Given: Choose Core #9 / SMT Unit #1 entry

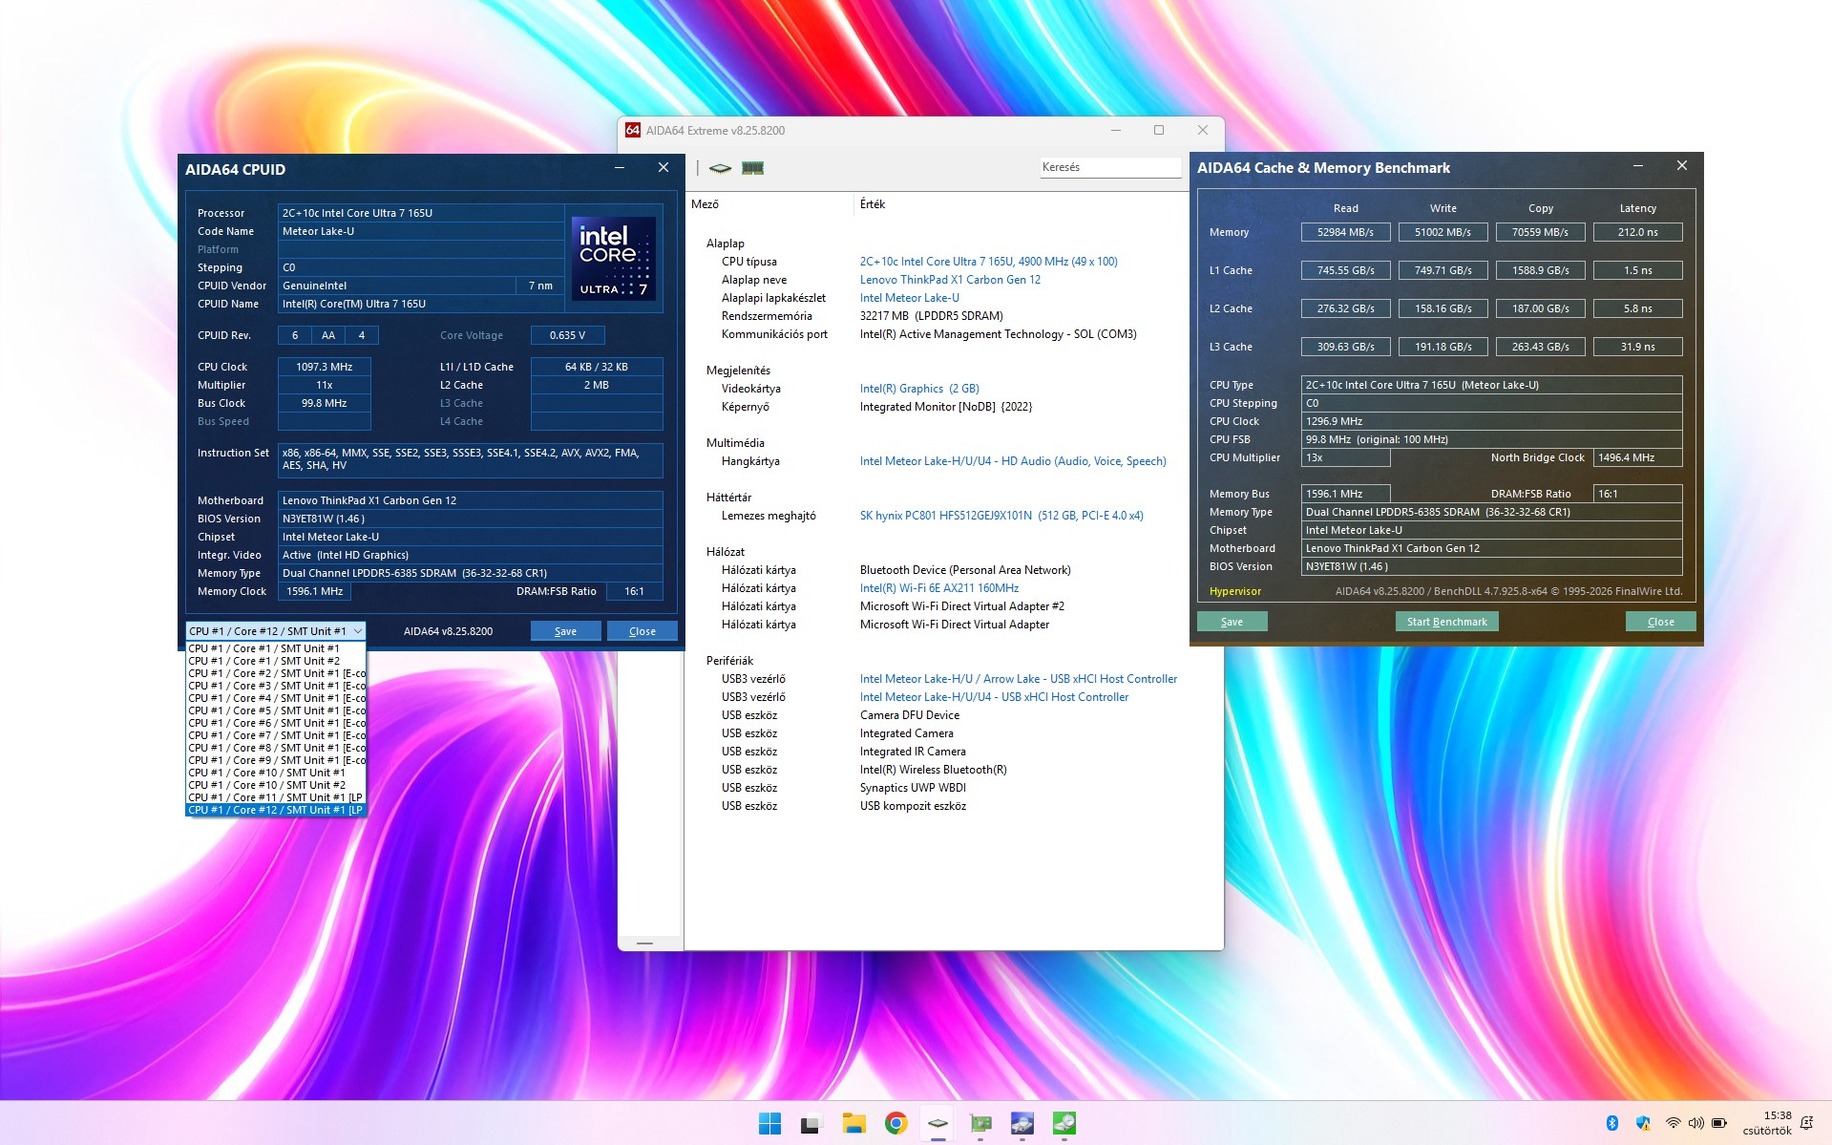Looking at the screenshot, I should point(276,760).
